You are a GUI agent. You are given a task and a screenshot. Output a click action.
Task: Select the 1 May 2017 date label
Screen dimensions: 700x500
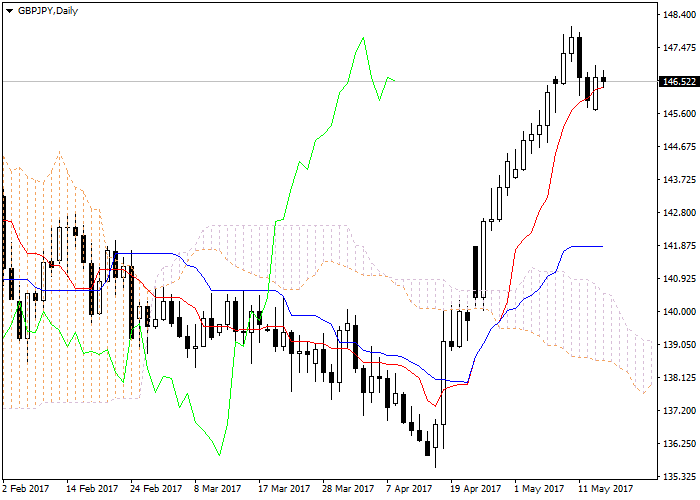pyautogui.click(x=539, y=489)
